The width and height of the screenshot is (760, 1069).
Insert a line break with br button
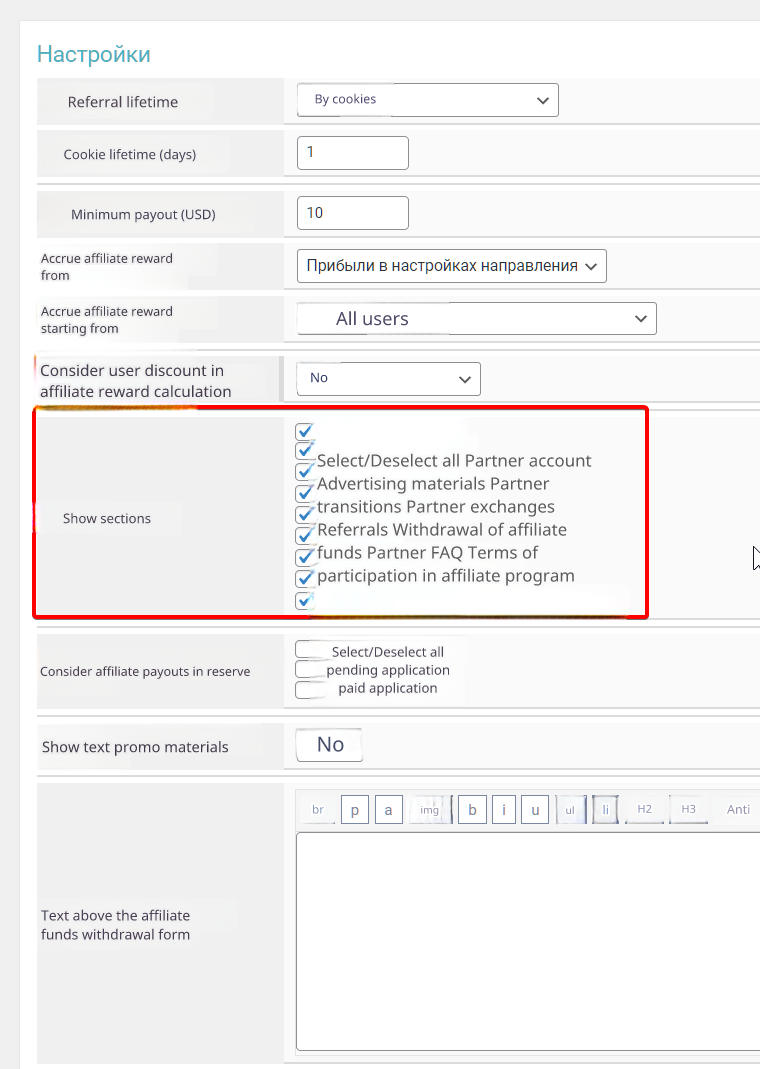(x=318, y=810)
